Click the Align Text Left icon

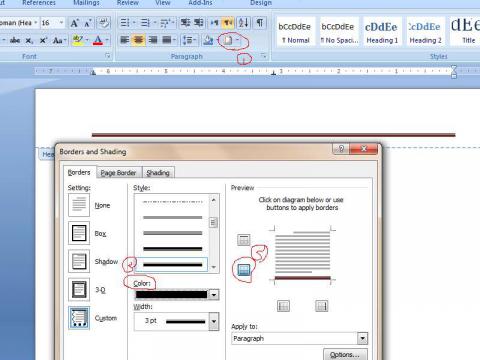coord(124,40)
